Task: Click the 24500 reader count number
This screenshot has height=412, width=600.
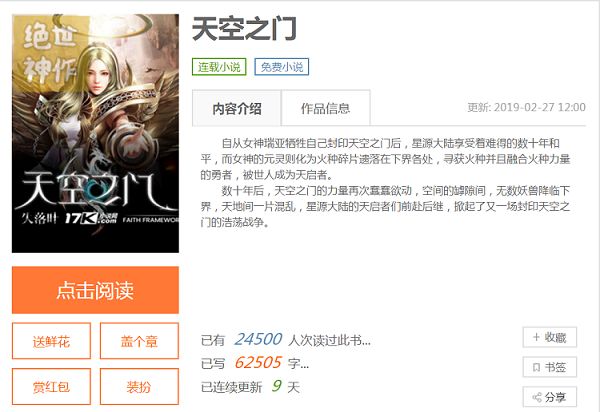Action: 258,339
